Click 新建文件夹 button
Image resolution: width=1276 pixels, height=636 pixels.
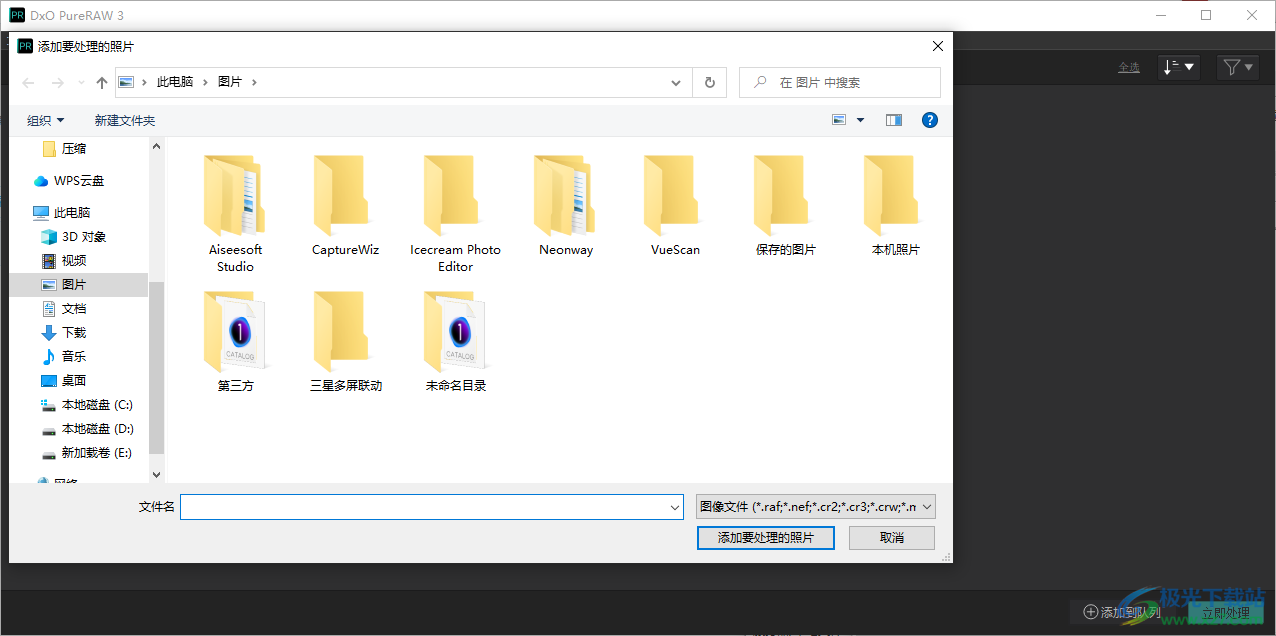tap(125, 120)
